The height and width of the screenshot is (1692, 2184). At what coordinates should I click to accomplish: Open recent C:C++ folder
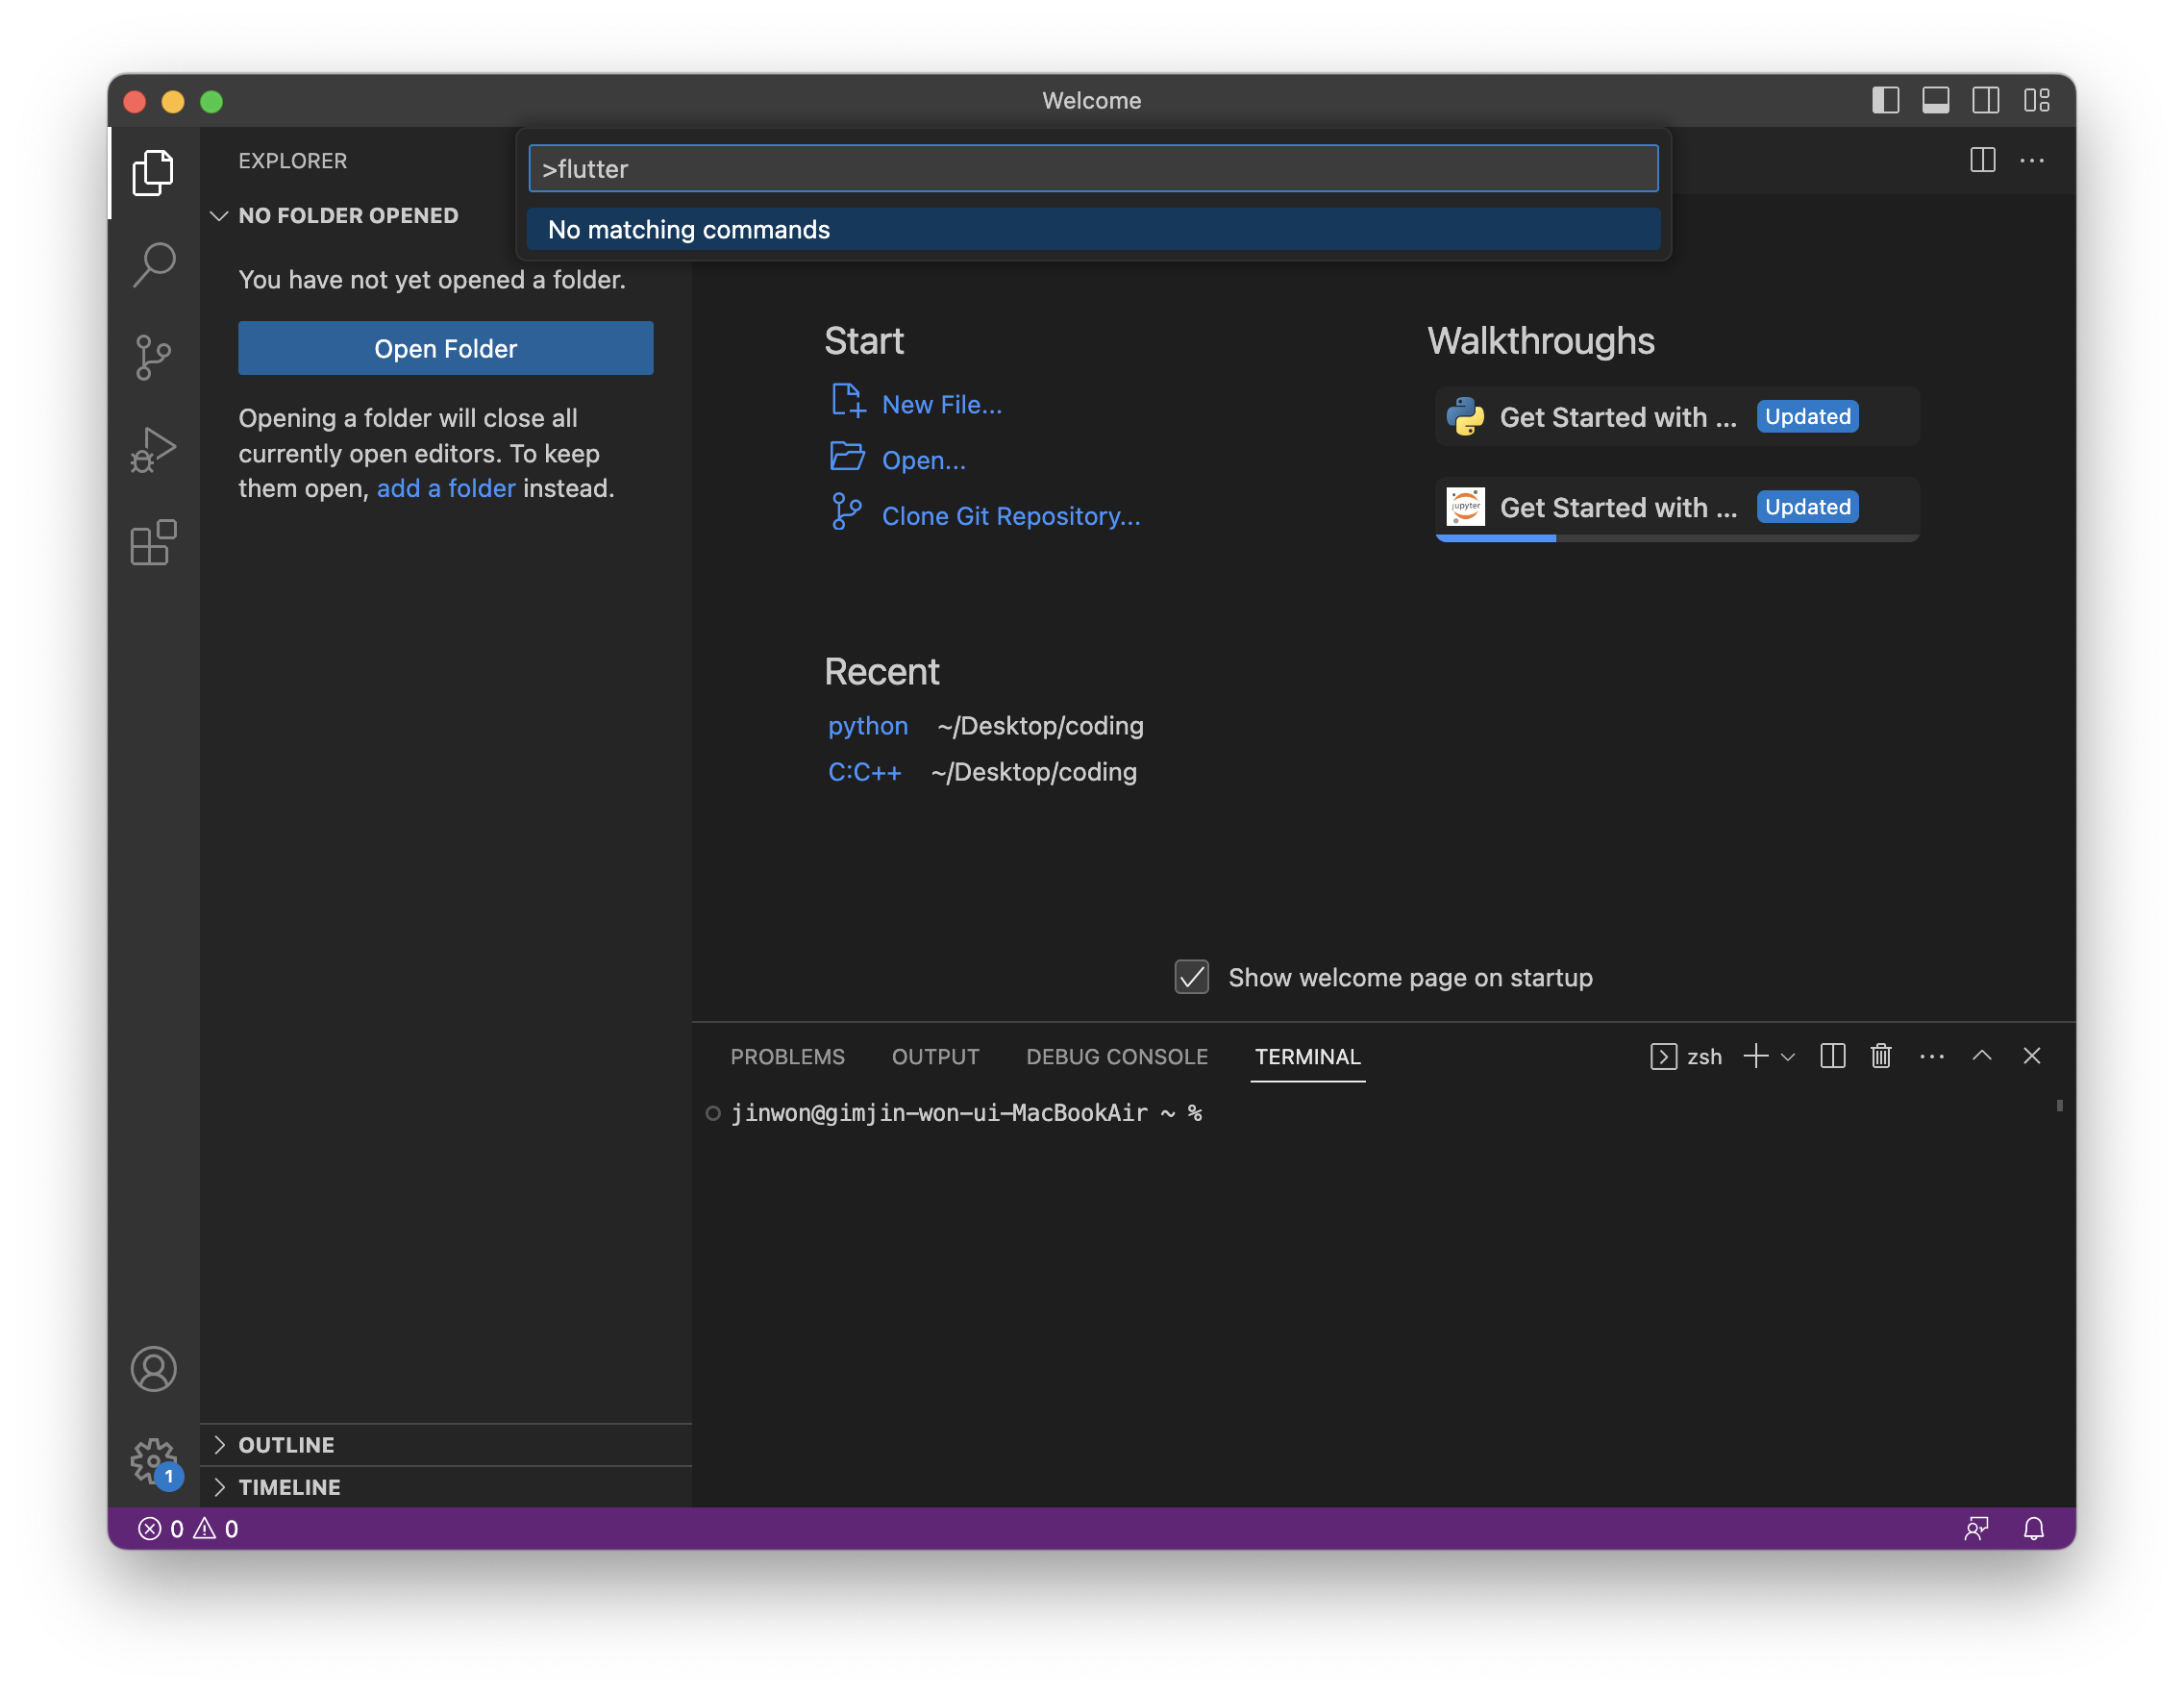[x=864, y=772]
